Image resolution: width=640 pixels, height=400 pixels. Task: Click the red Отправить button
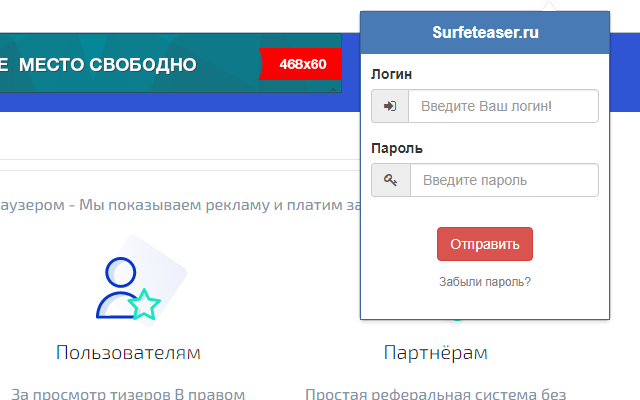(484, 244)
